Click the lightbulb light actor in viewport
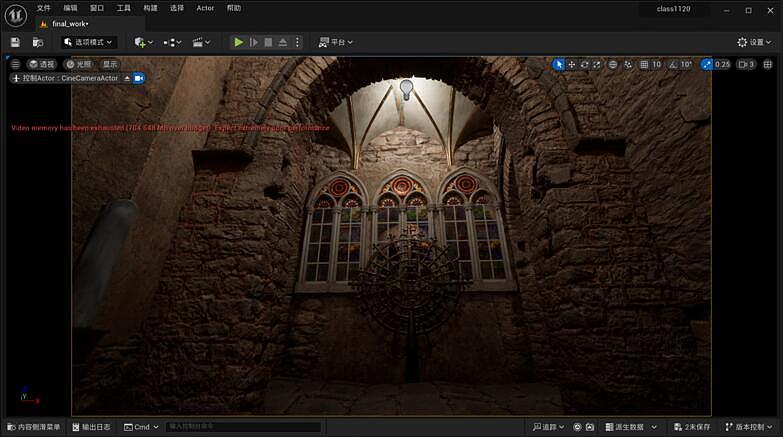Viewport: 783px width, 437px height. point(406,89)
